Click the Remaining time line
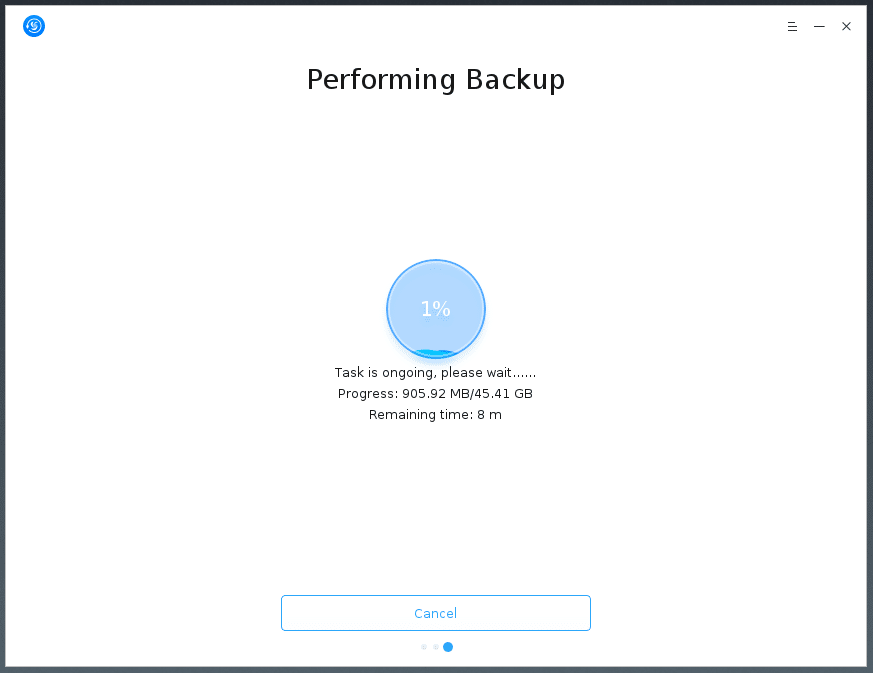Viewport: 873px width, 673px height. pyautogui.click(x=435, y=415)
